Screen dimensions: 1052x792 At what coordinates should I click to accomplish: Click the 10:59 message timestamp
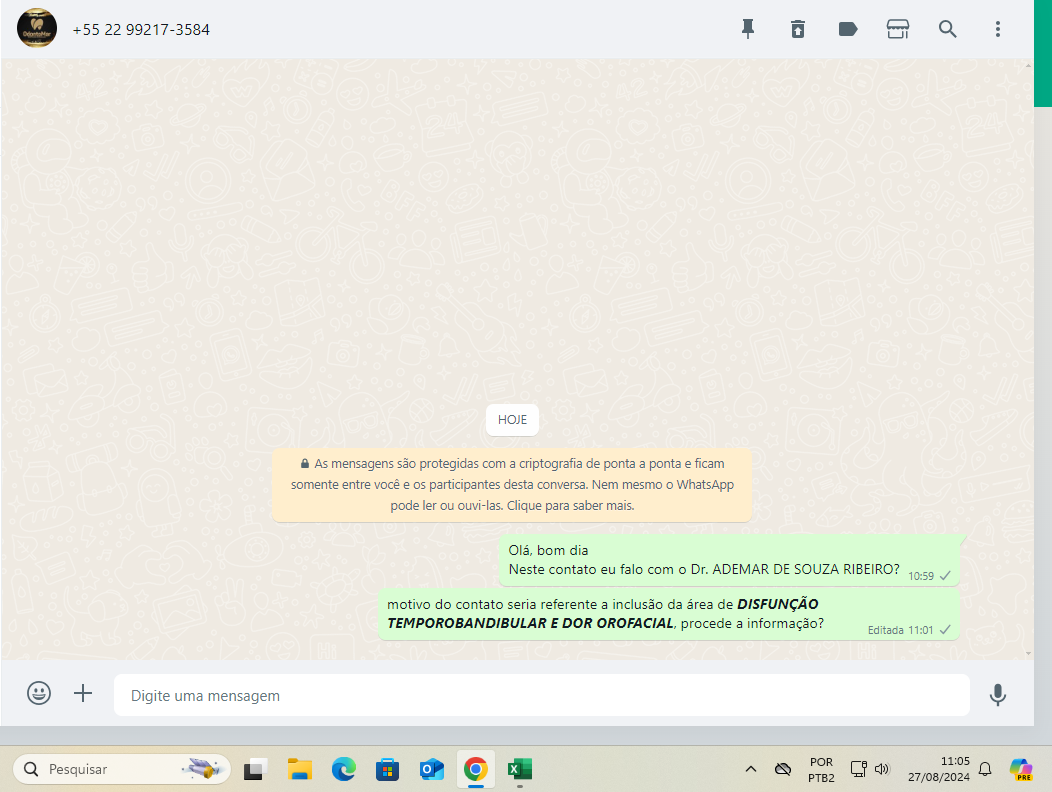[x=920, y=576]
